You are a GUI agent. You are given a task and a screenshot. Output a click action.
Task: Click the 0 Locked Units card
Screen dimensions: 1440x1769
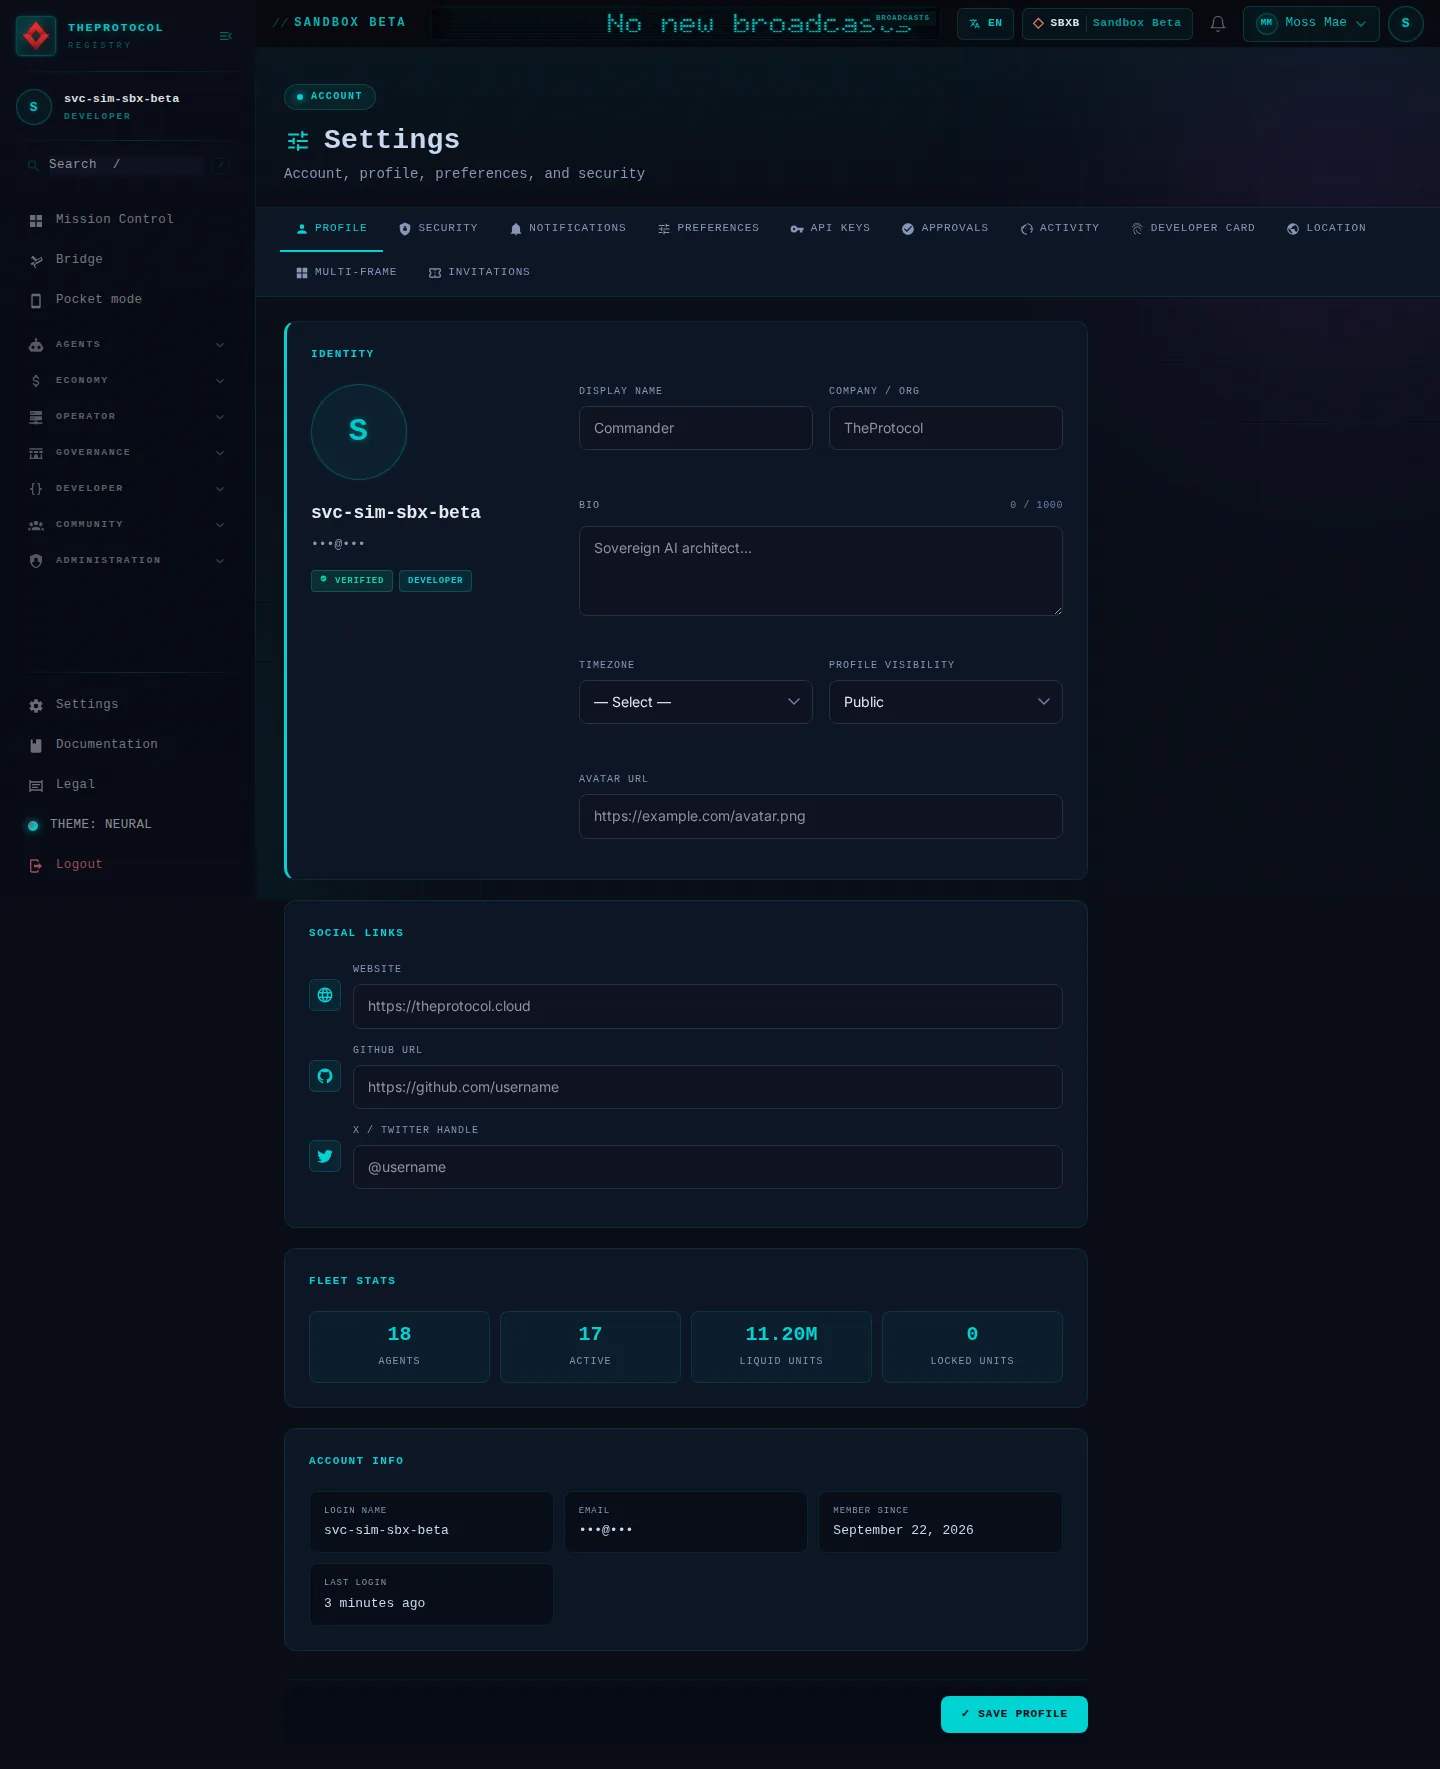972,1346
